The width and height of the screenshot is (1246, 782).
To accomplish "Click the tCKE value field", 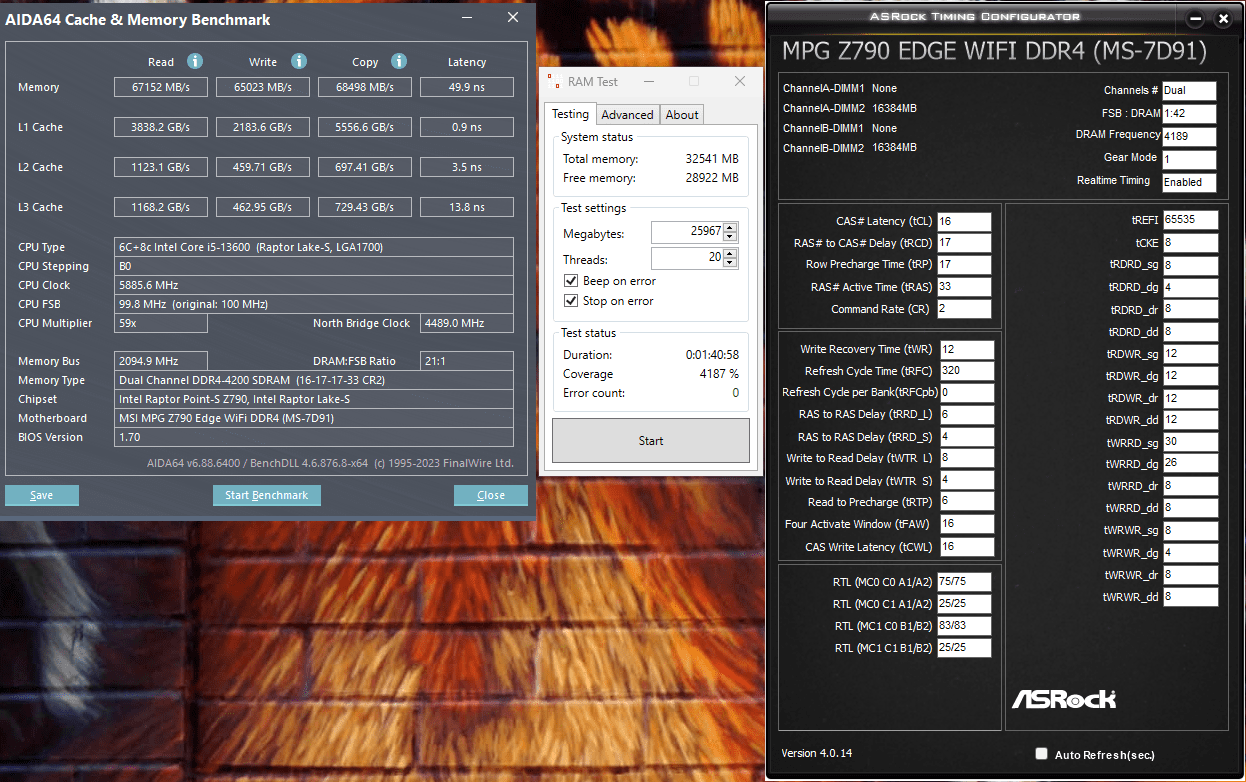I will (1190, 242).
